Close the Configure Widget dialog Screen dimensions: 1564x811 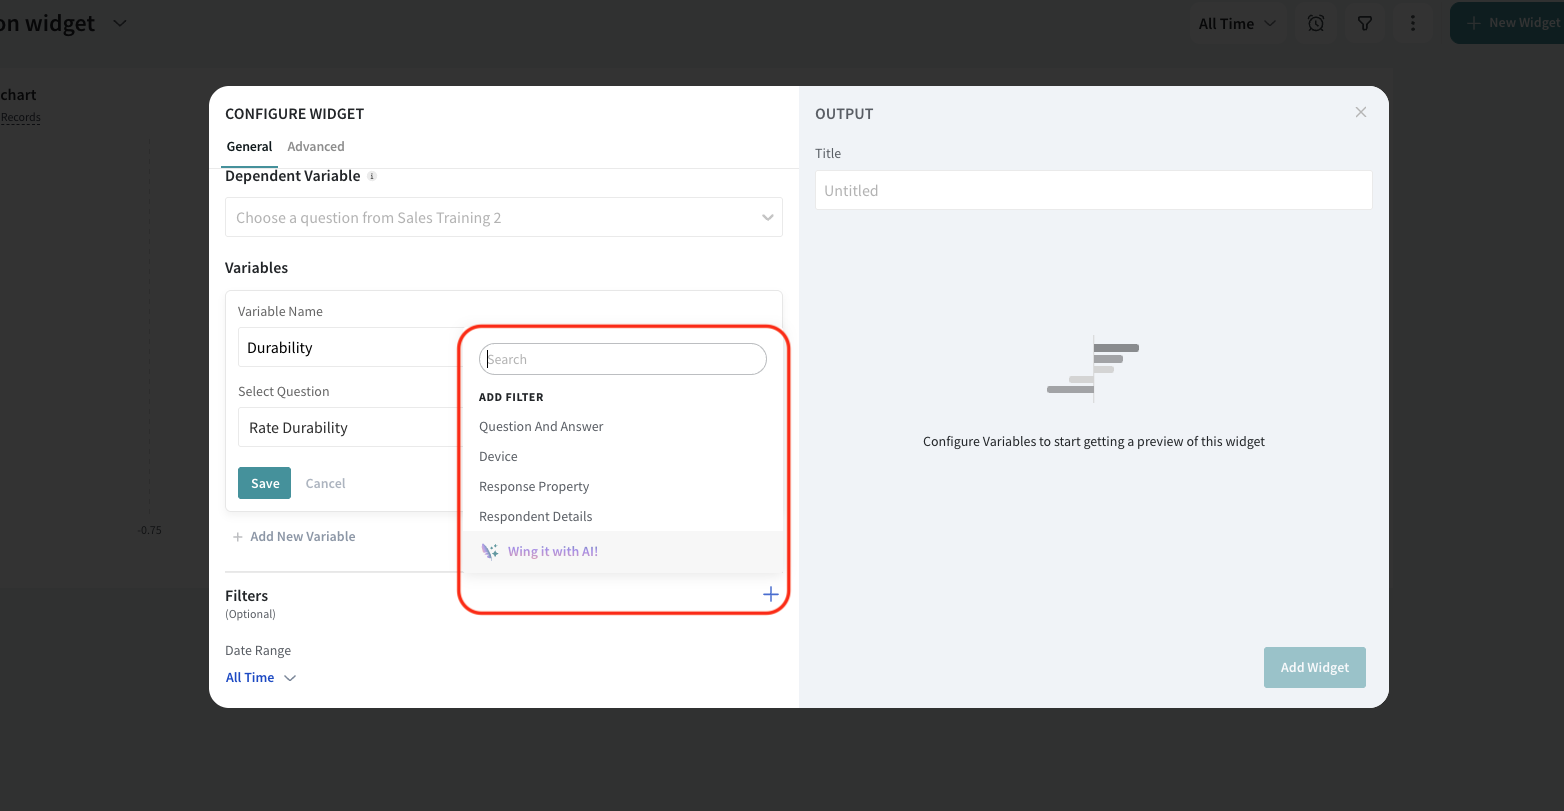coord(1360,113)
